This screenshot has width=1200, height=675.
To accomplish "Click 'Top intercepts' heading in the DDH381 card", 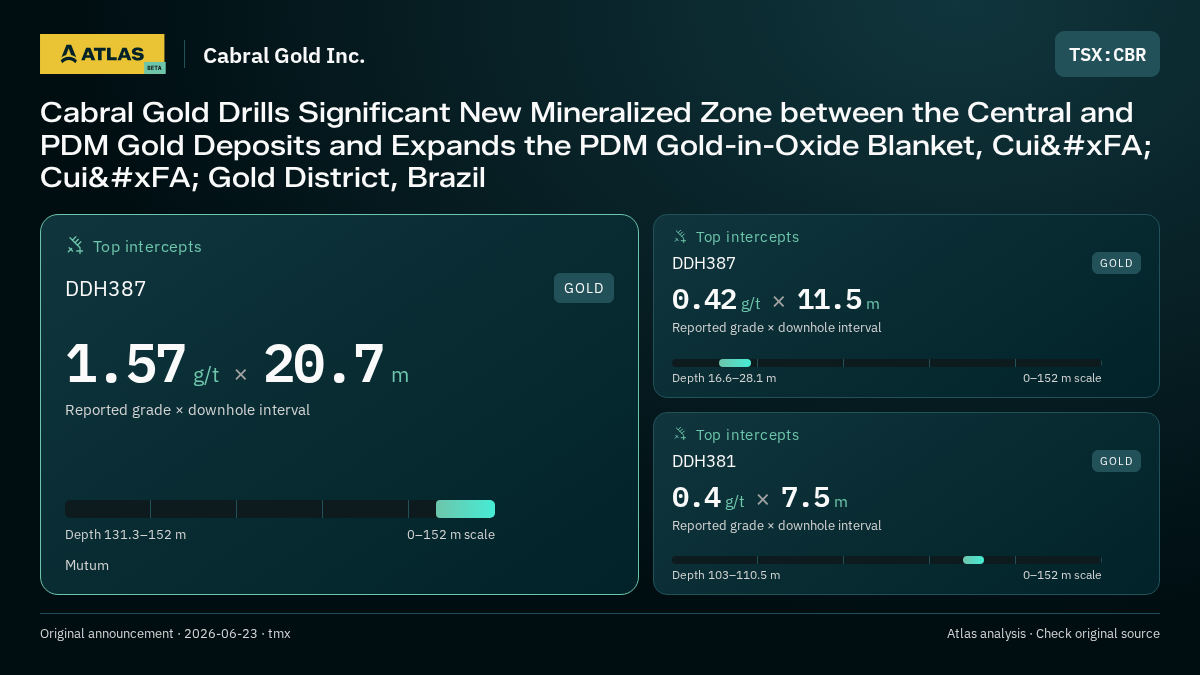I will click(x=748, y=435).
